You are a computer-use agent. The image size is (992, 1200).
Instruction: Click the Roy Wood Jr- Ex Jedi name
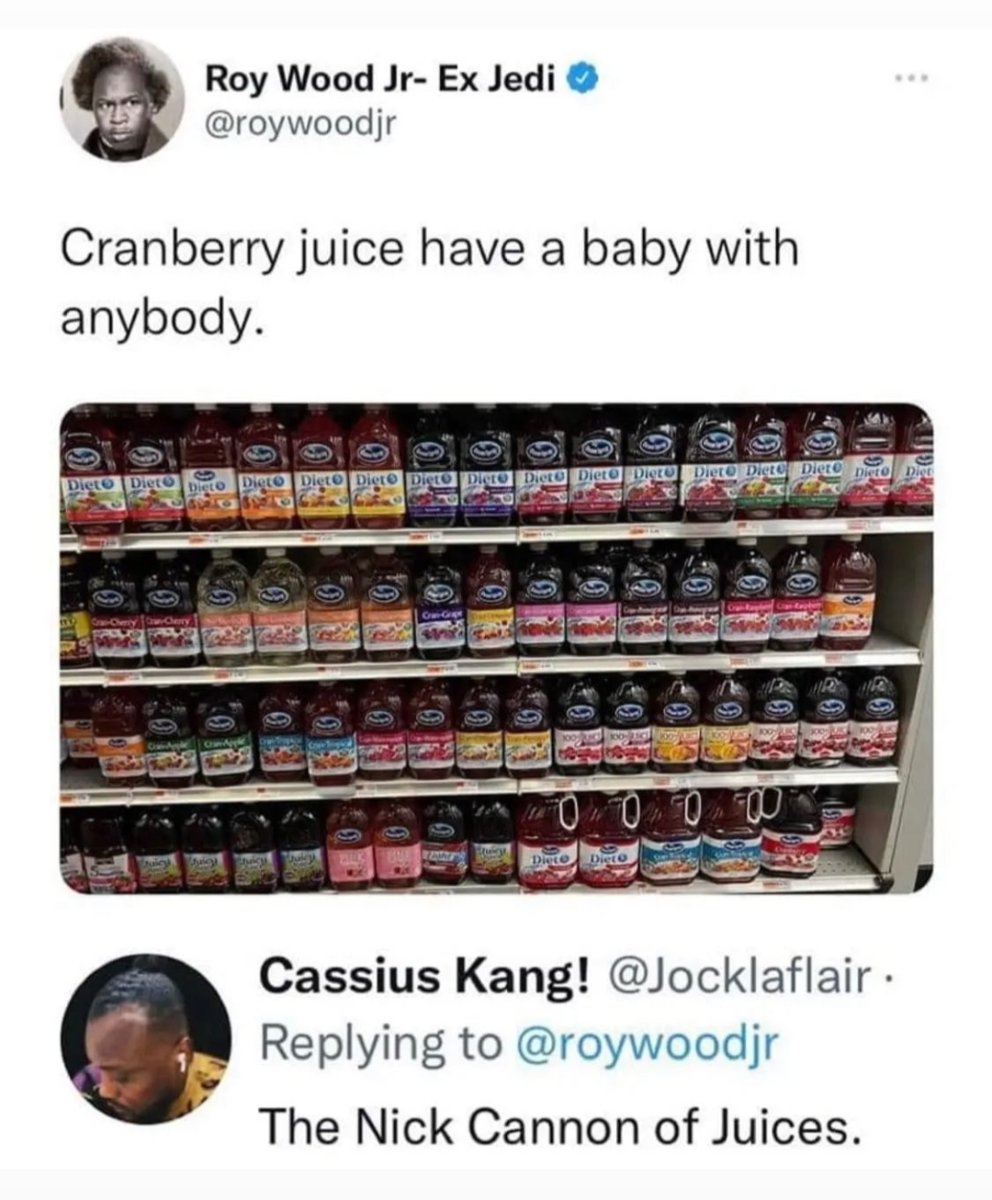pos(381,78)
